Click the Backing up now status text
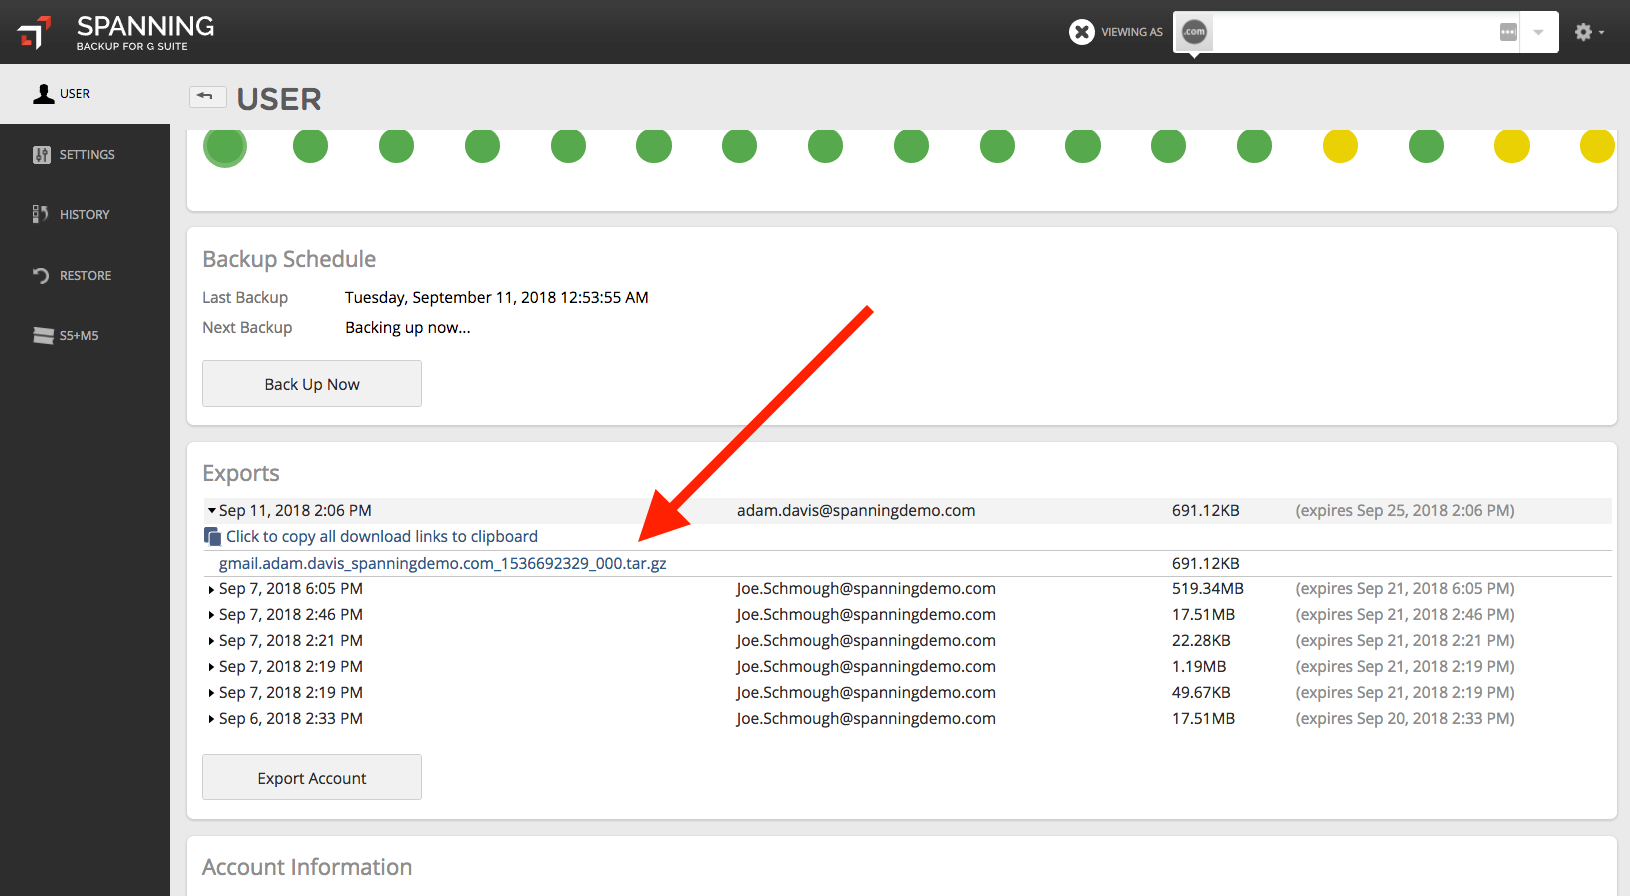The height and width of the screenshot is (896, 1630). (x=408, y=328)
